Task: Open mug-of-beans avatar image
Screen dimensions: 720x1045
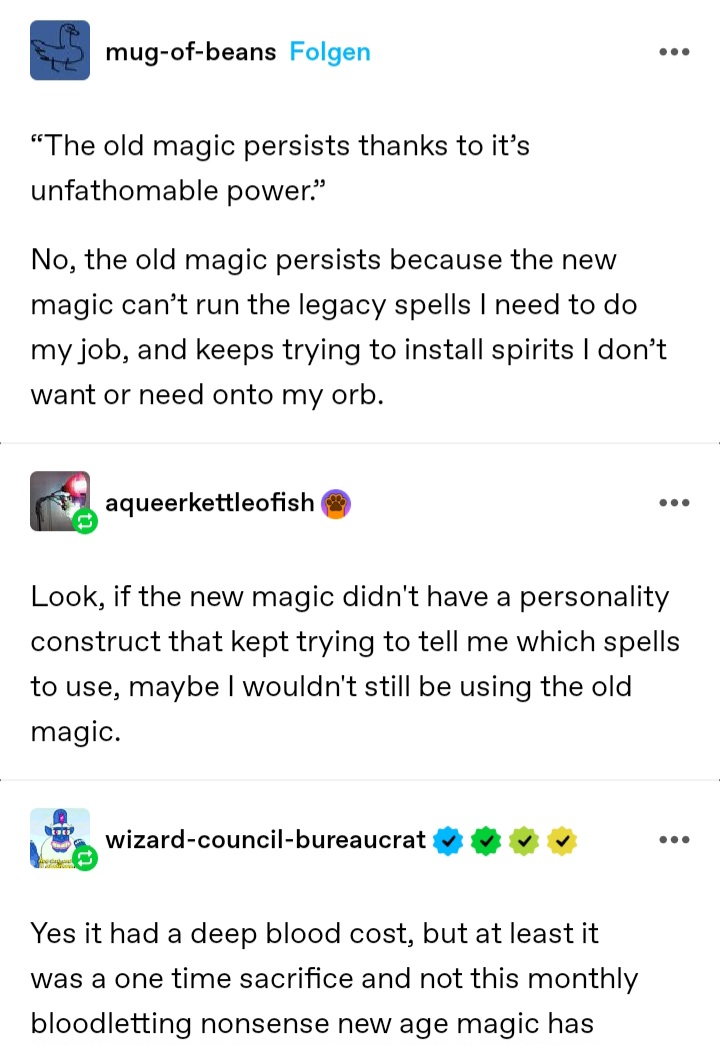Action: tap(60, 51)
